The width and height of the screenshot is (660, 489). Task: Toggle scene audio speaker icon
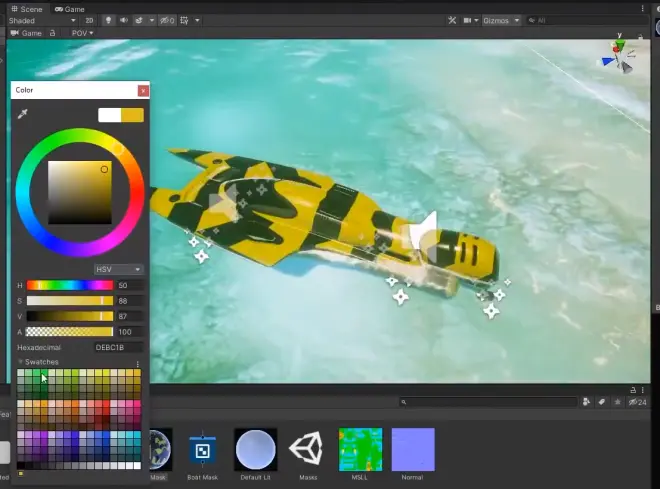coord(124,20)
